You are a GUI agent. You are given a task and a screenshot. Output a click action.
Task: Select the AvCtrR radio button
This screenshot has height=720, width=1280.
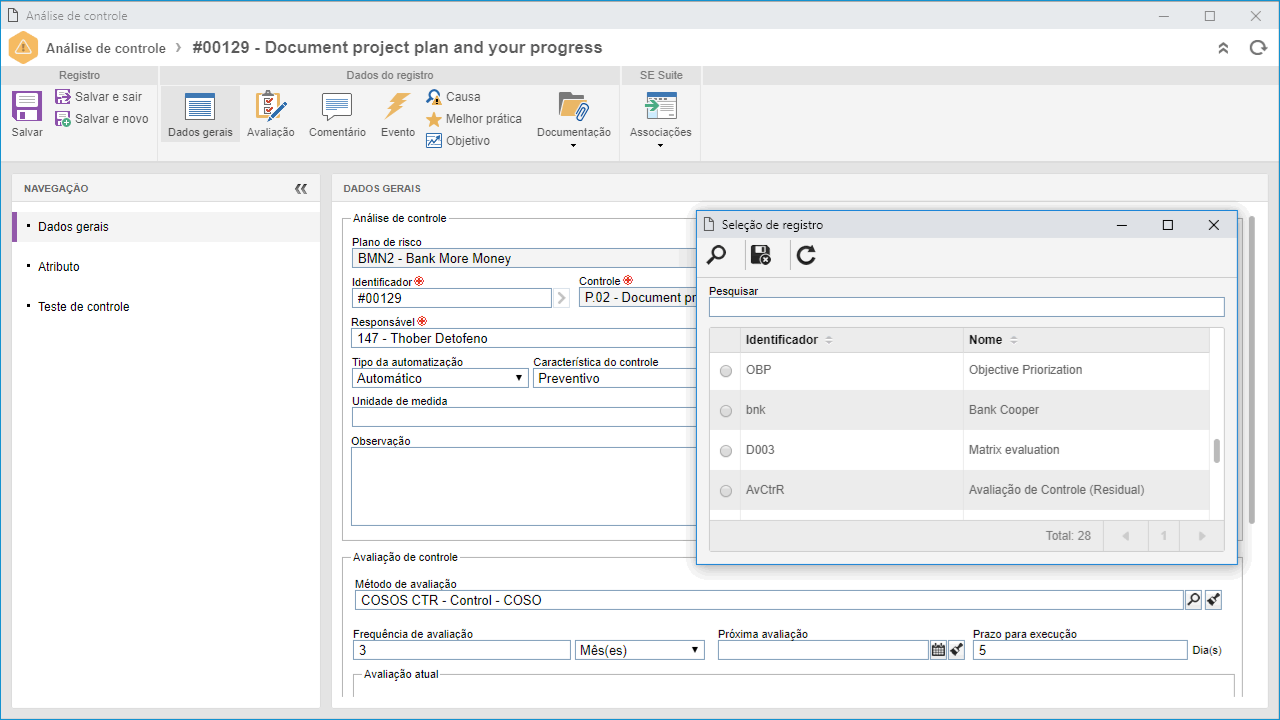point(726,491)
